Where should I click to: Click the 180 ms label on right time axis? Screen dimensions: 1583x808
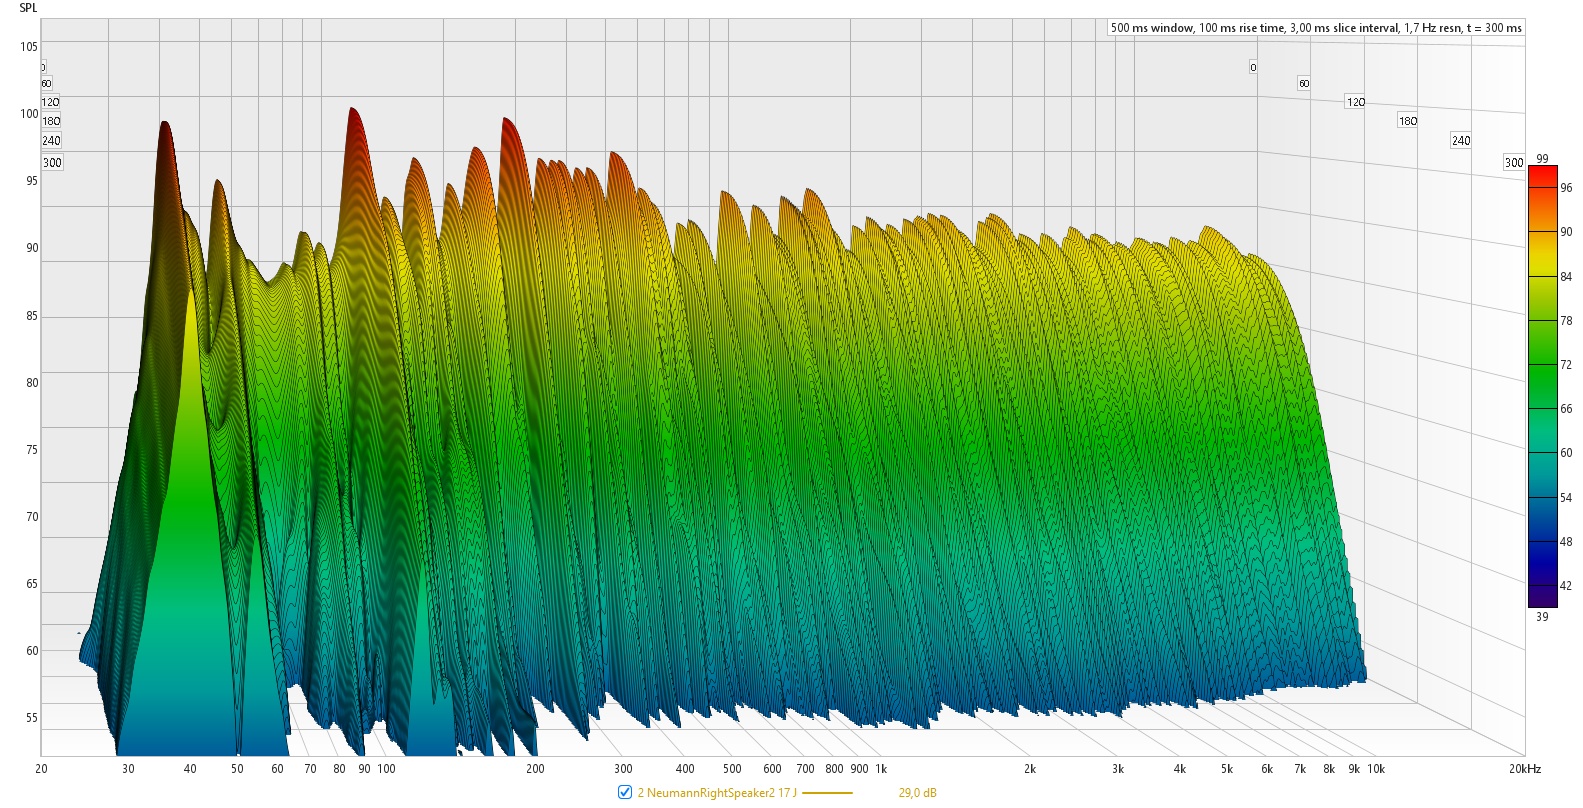(x=1408, y=121)
